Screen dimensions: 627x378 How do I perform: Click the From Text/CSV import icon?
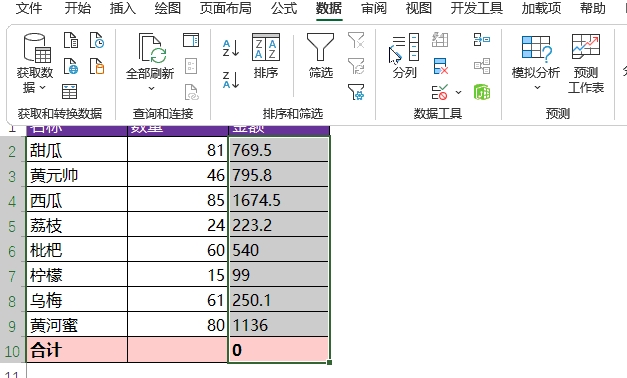71,40
